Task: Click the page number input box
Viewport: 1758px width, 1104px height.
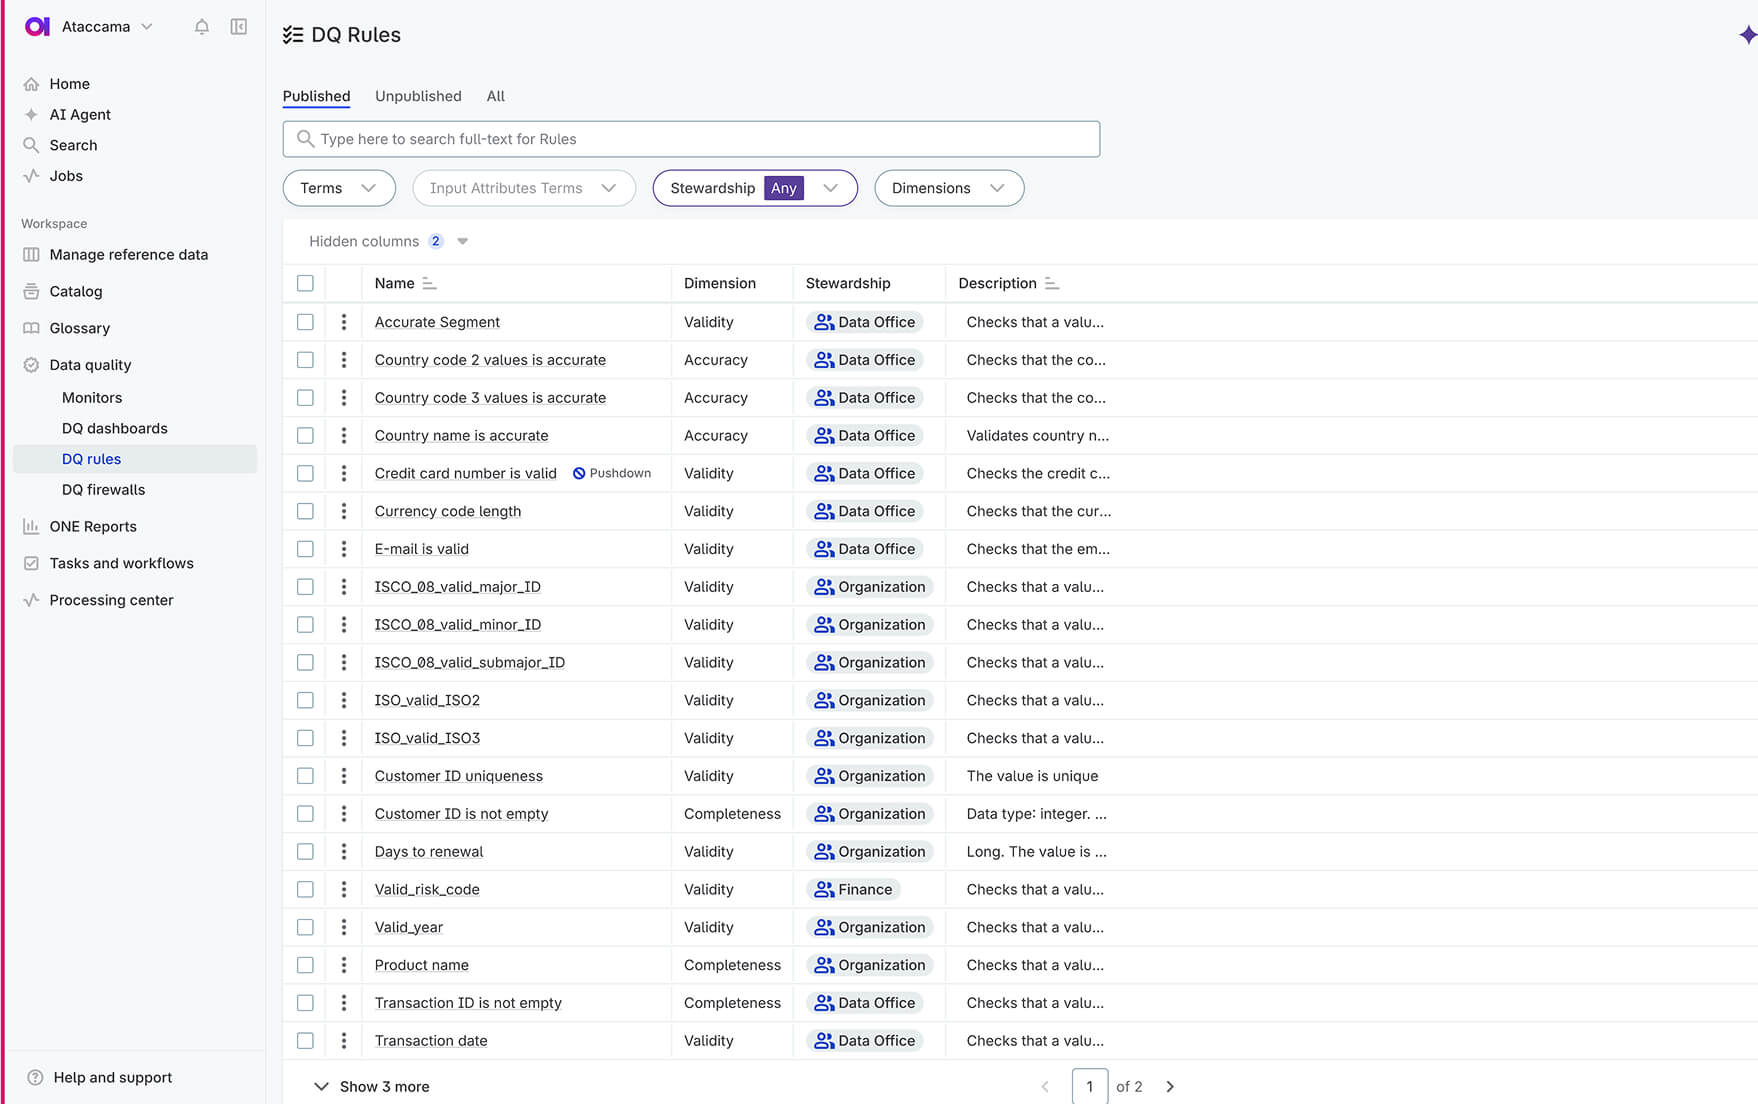Action: tap(1089, 1086)
